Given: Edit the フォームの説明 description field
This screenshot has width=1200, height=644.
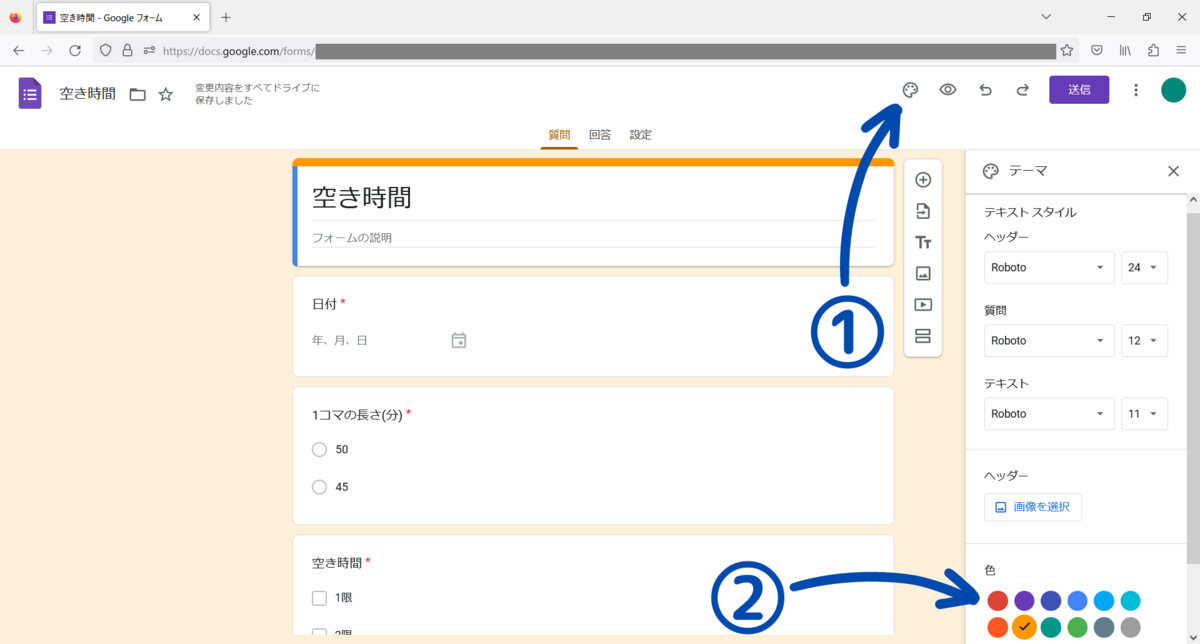Looking at the screenshot, I should pyautogui.click(x=593, y=238).
